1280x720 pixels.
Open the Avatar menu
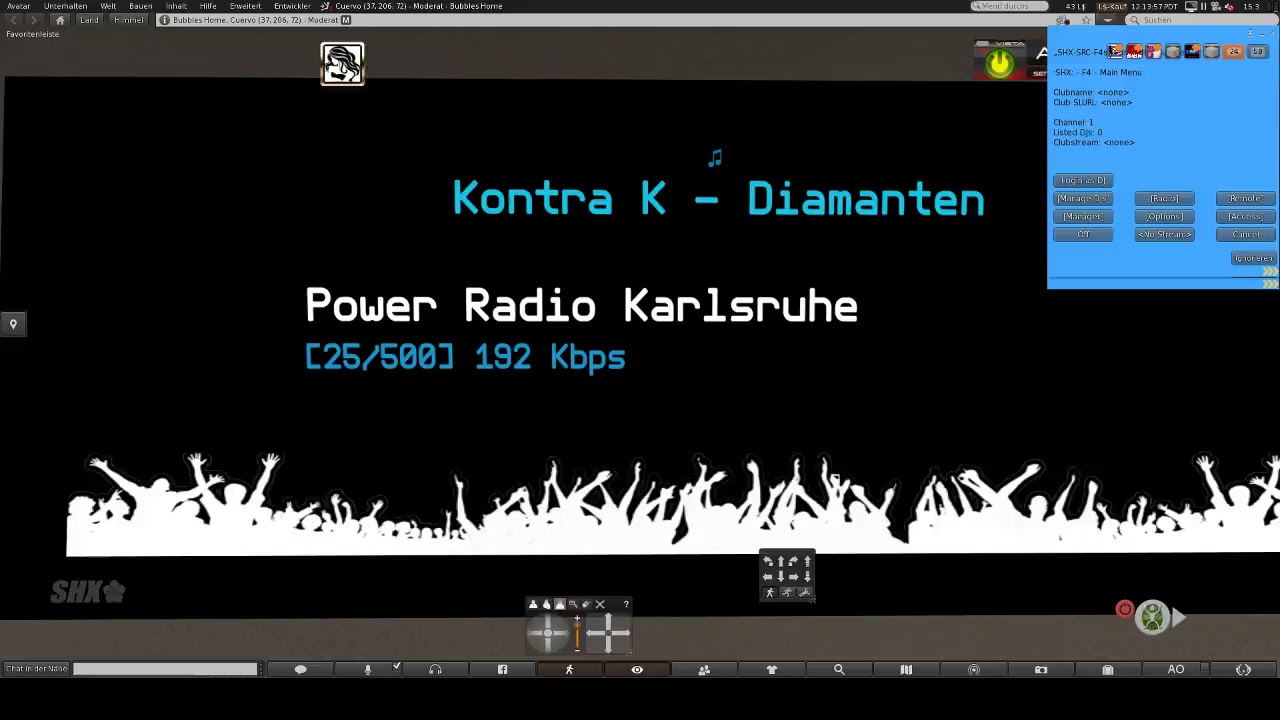coord(18,6)
